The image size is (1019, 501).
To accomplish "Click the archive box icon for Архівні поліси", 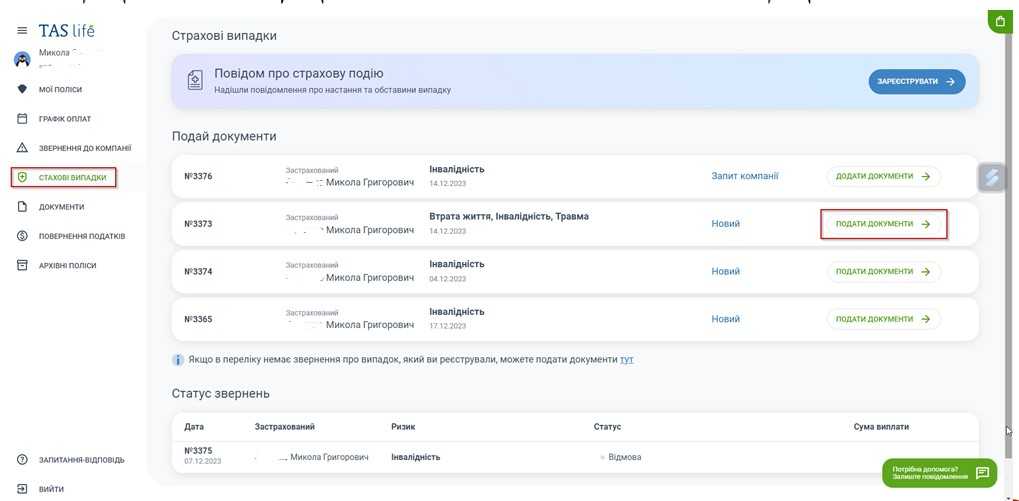I will (x=22, y=265).
